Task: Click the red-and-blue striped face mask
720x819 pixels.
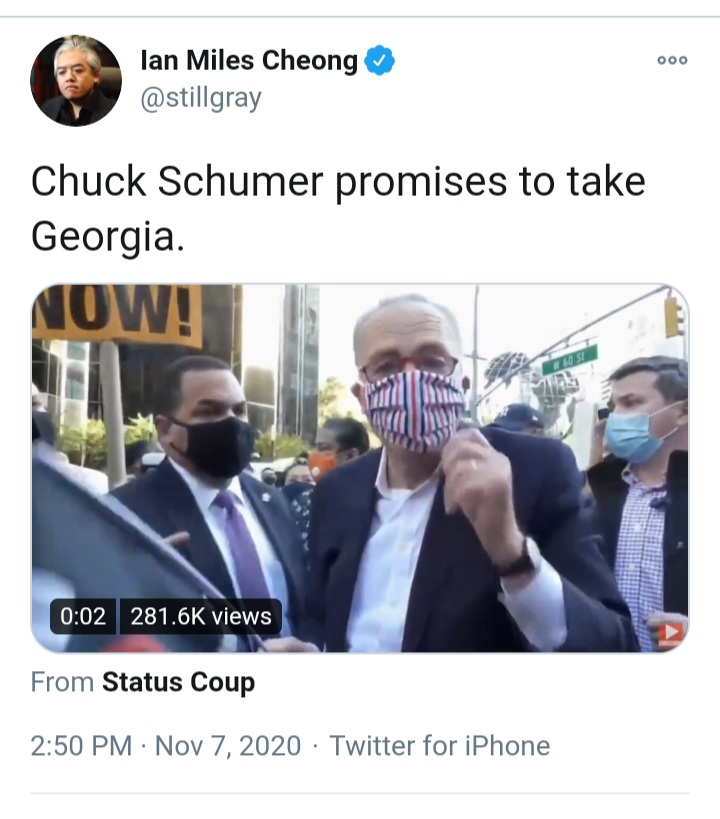Action: tap(415, 409)
